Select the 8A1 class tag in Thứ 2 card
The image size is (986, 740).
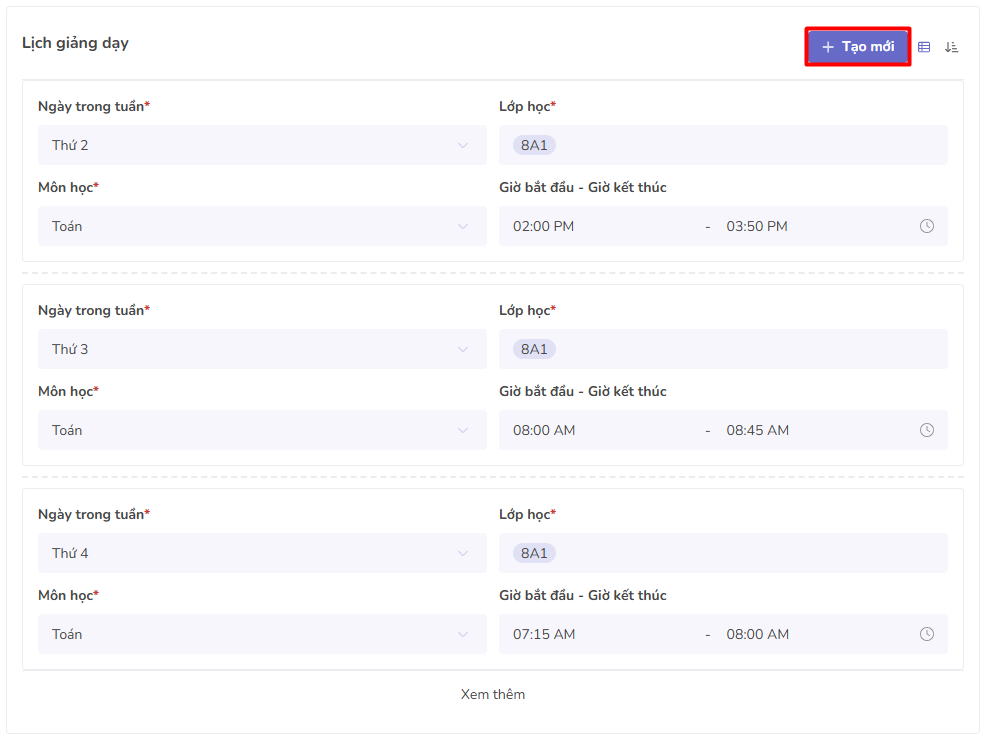point(534,145)
